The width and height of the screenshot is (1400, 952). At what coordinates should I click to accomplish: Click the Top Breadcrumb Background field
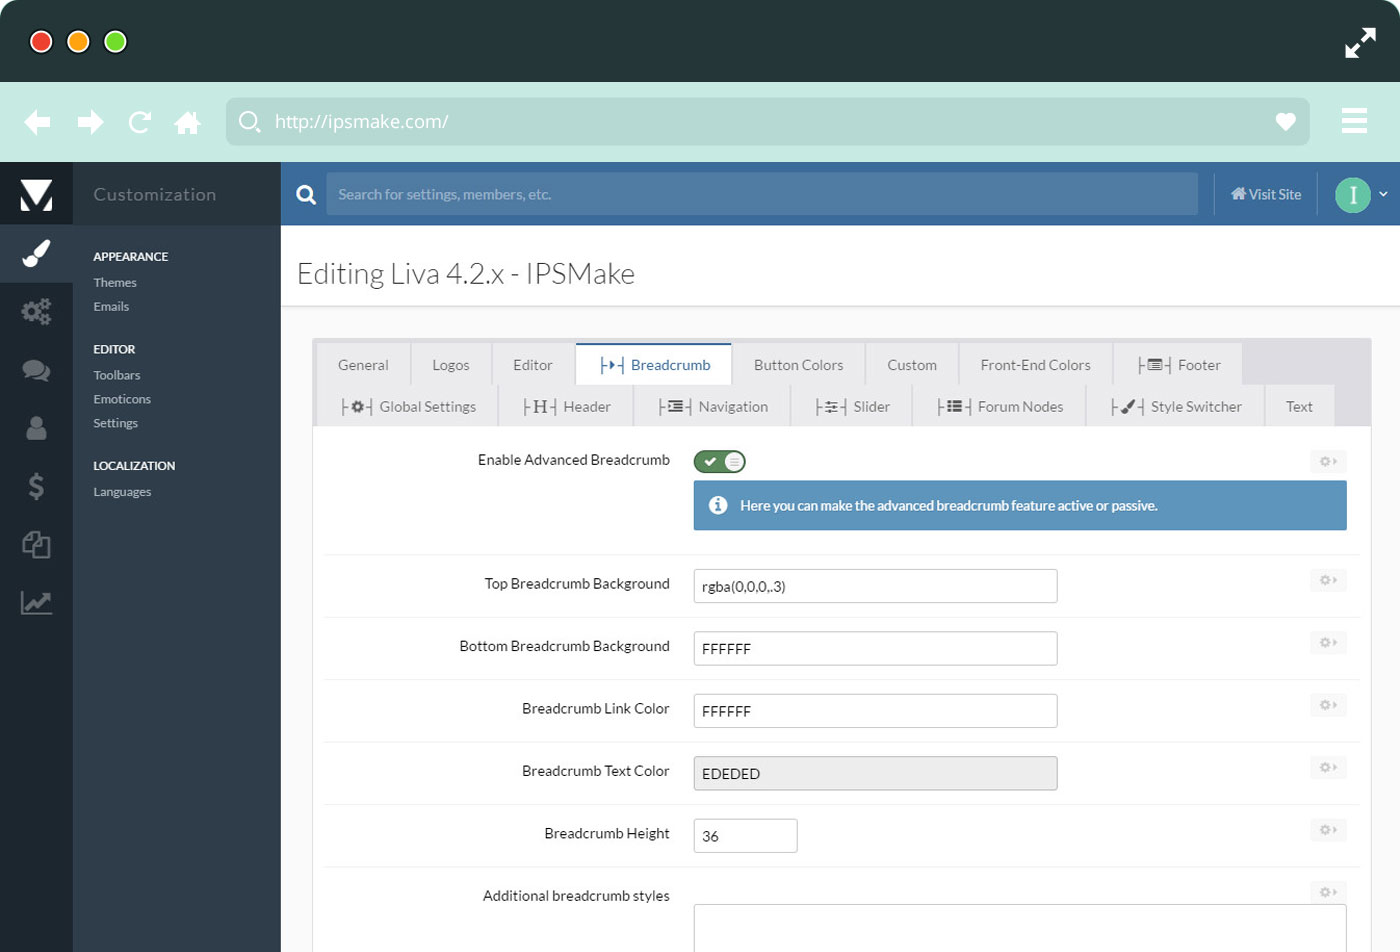[x=875, y=586]
